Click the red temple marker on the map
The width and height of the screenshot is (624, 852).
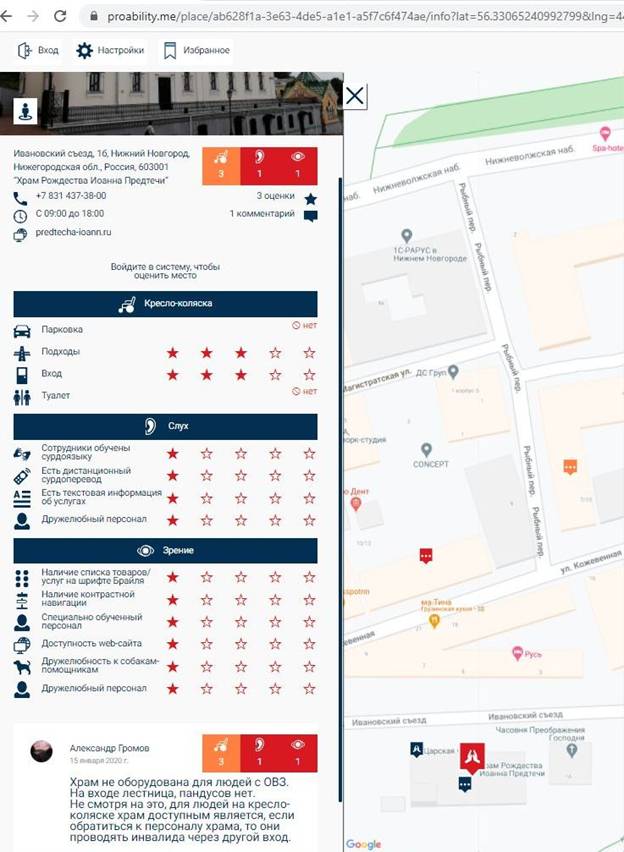pos(472,759)
